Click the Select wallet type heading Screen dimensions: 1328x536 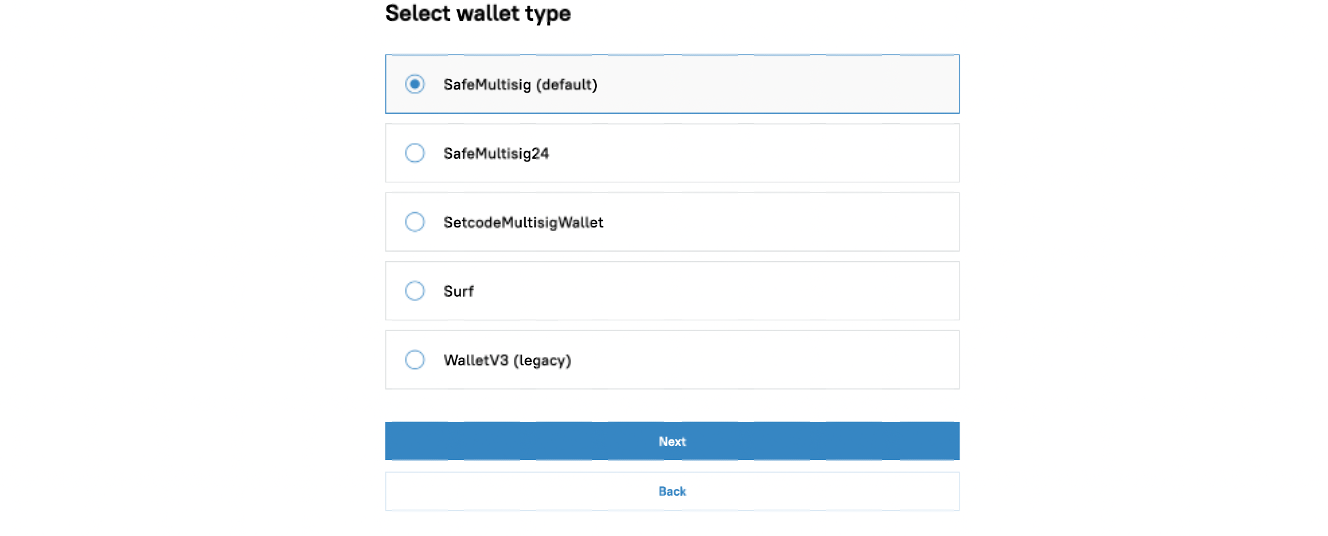[478, 14]
